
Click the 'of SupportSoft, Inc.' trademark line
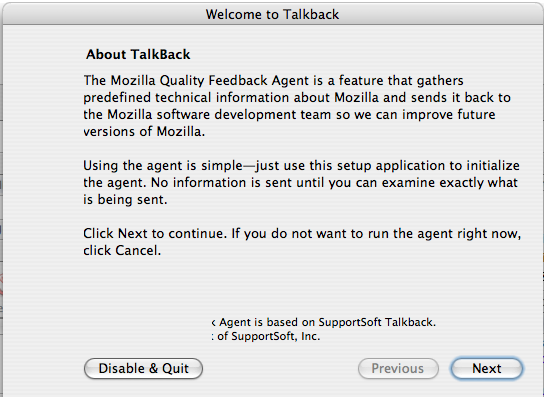(269, 336)
